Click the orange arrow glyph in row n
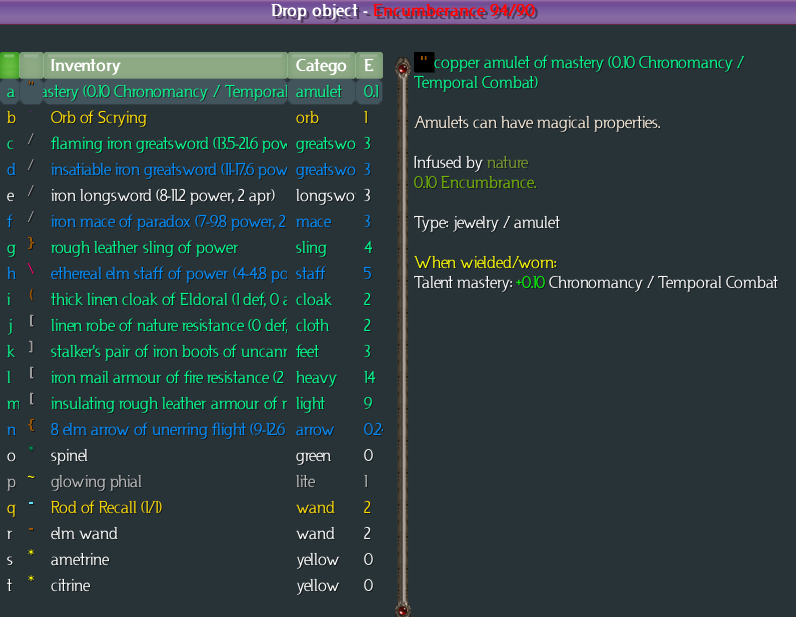 [x=31, y=425]
